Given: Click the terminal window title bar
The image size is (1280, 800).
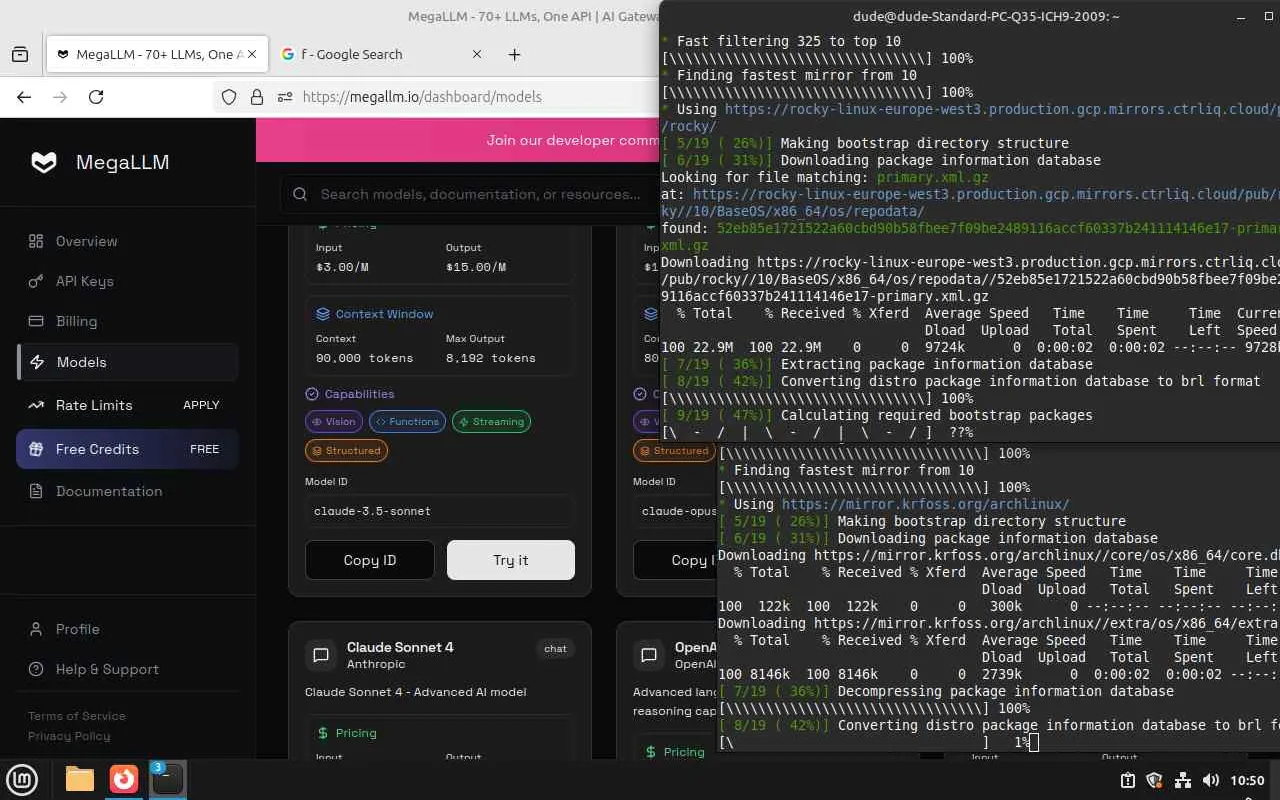Looking at the screenshot, I should coord(970,16).
